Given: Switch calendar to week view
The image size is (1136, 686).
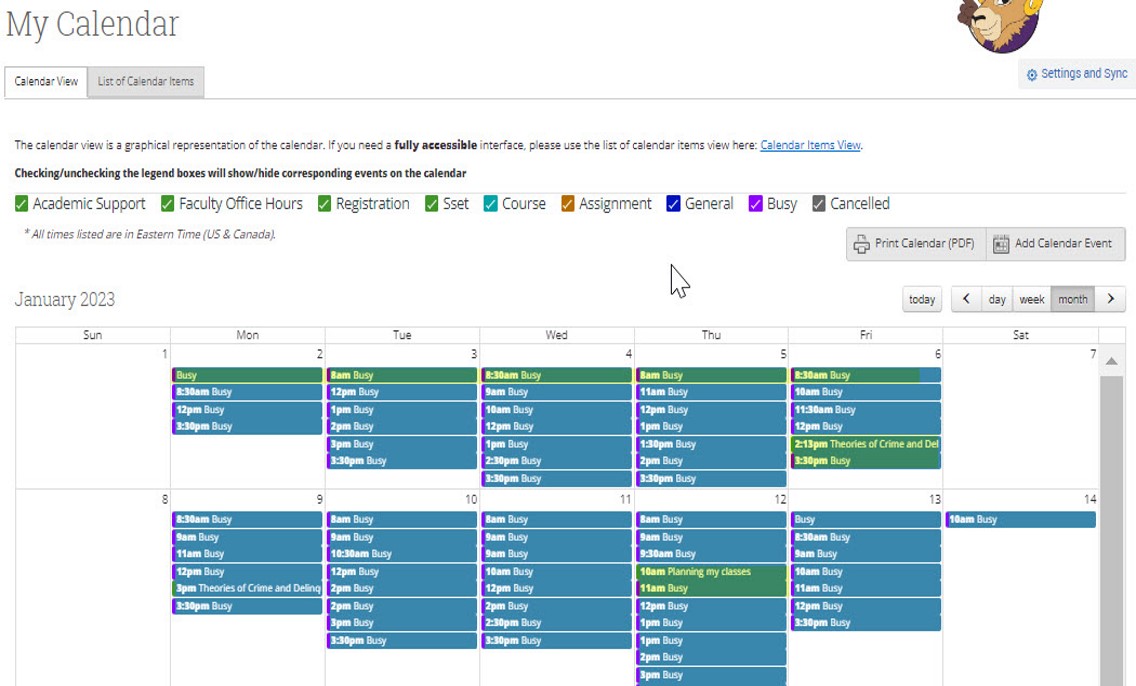Looking at the screenshot, I should pyautogui.click(x=1031, y=299).
